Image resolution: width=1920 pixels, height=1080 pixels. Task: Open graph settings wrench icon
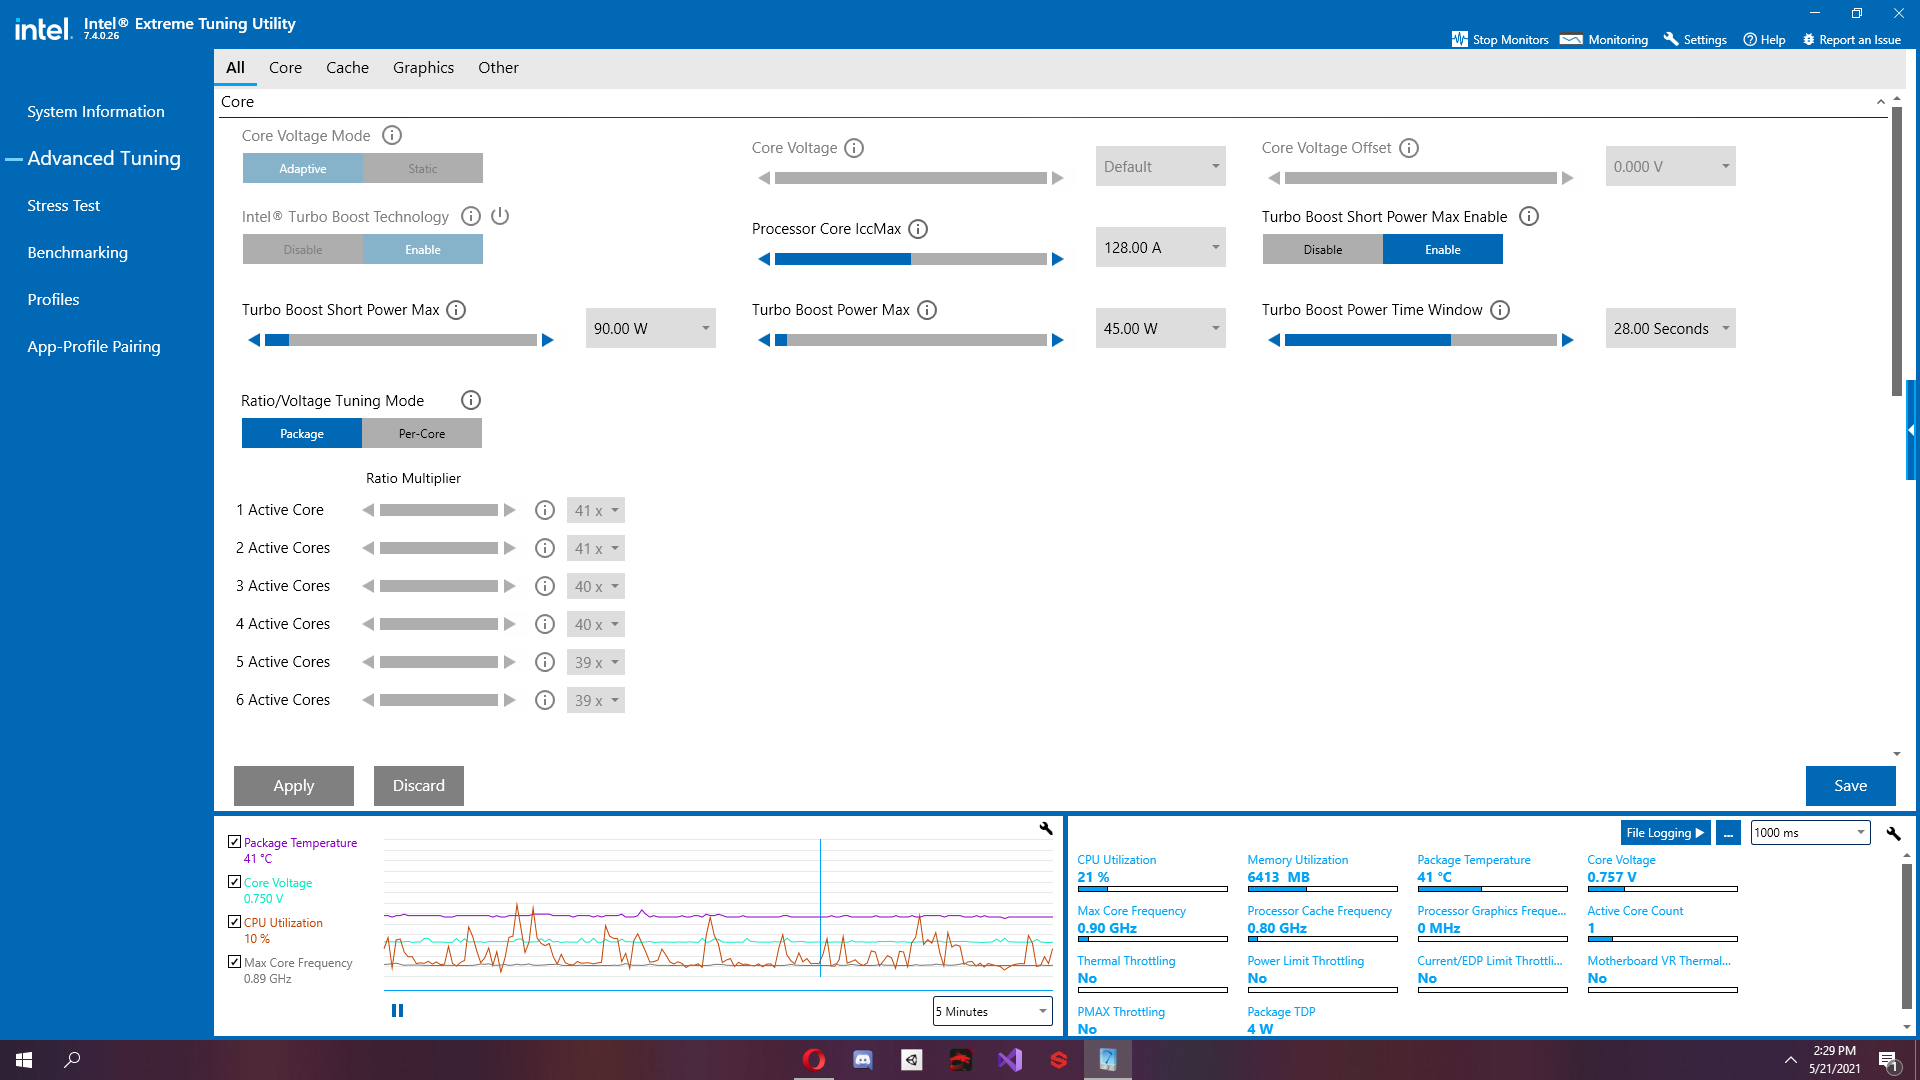[1046, 828]
